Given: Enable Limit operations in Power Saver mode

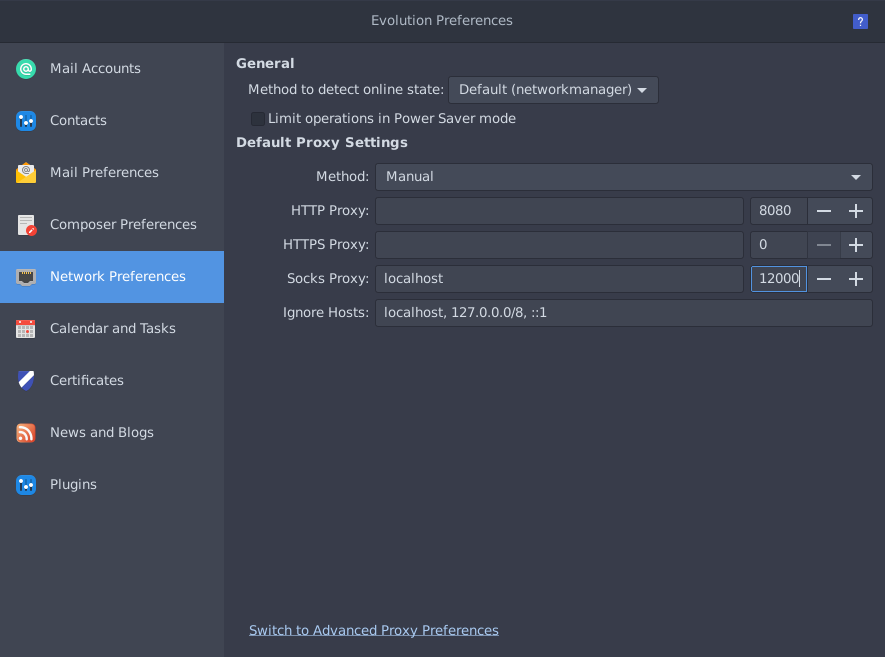Looking at the screenshot, I should (258, 119).
